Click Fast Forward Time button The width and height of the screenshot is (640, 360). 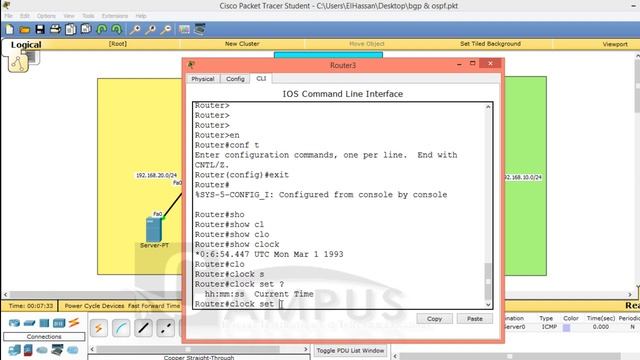click(154, 306)
